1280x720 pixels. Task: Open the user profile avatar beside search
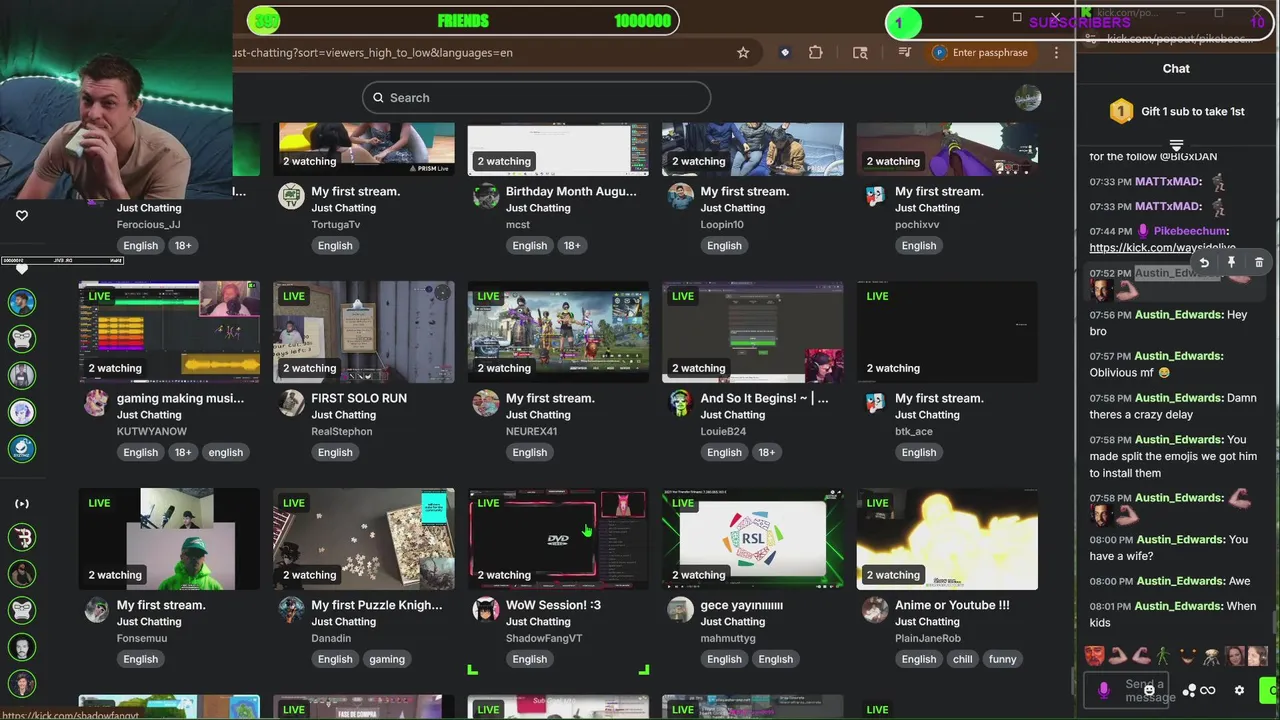pyautogui.click(x=1028, y=97)
